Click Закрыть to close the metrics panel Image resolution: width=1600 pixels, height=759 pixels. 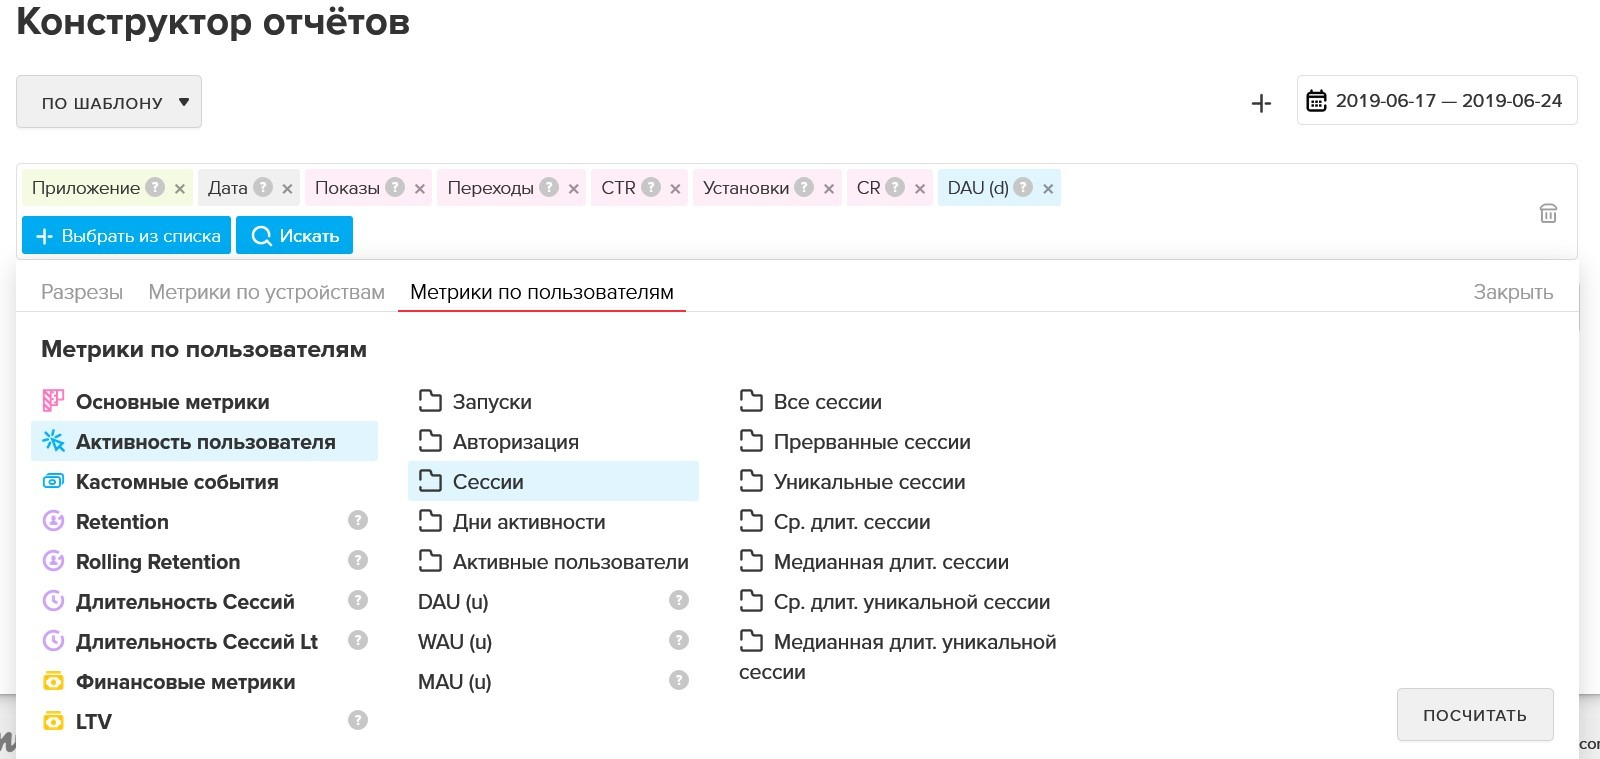point(1512,292)
